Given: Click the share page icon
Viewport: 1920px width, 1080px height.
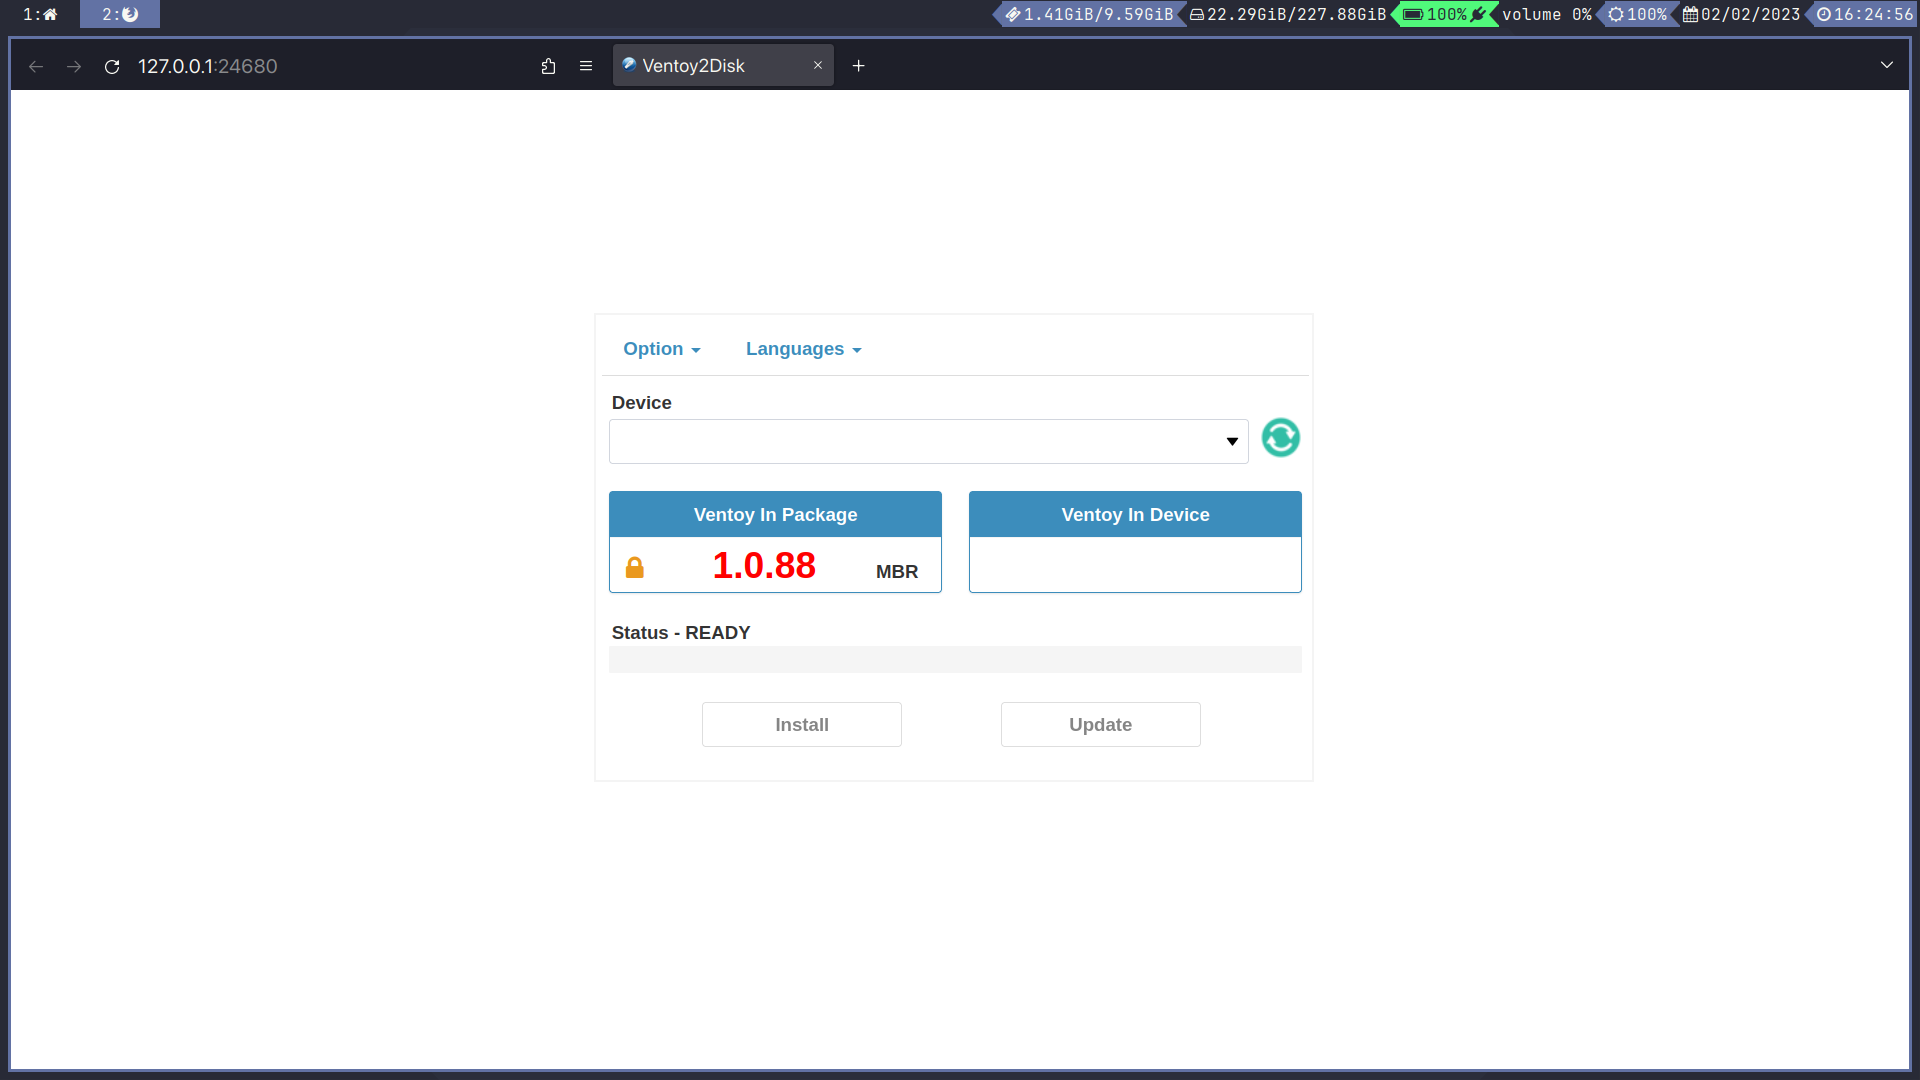Looking at the screenshot, I should click(x=548, y=66).
